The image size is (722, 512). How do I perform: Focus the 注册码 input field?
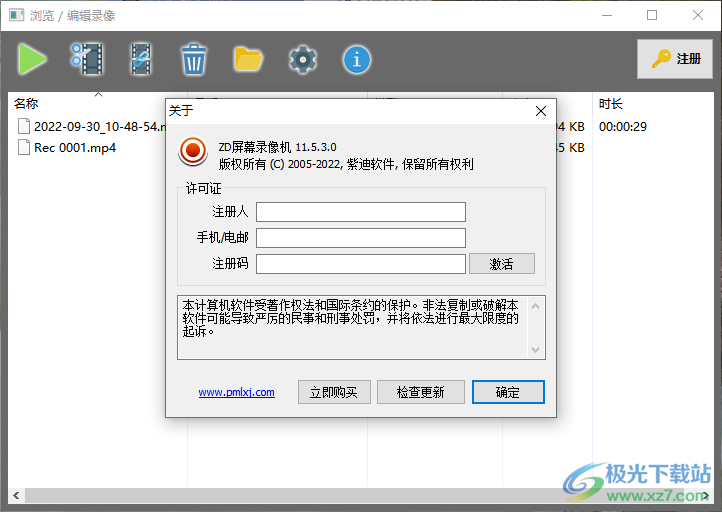pyautogui.click(x=361, y=264)
